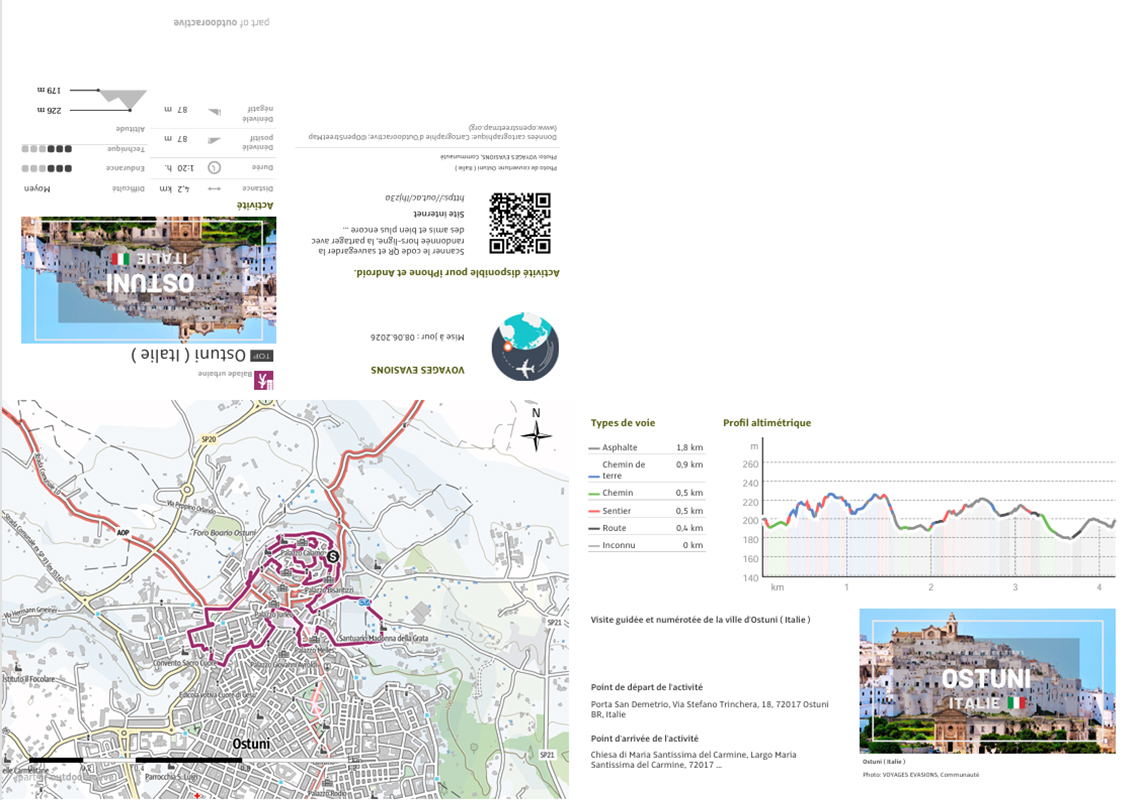Click the Chiesa di Maria Santissima arrival address

coord(694,760)
